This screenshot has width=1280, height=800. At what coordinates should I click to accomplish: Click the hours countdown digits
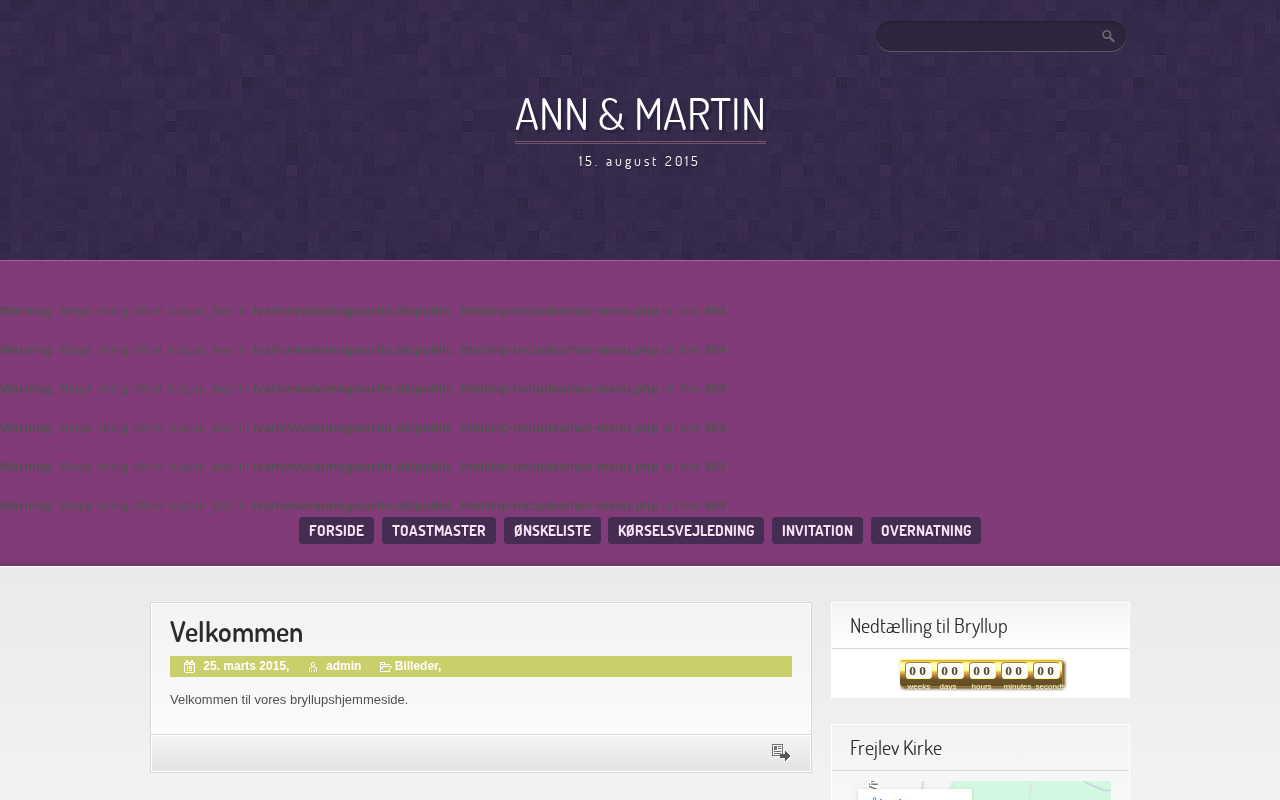[982, 671]
